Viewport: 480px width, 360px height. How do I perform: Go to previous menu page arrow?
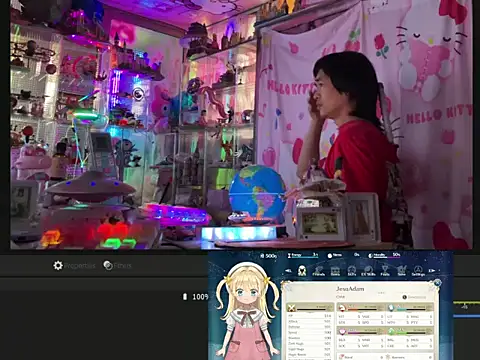tap(289, 271)
